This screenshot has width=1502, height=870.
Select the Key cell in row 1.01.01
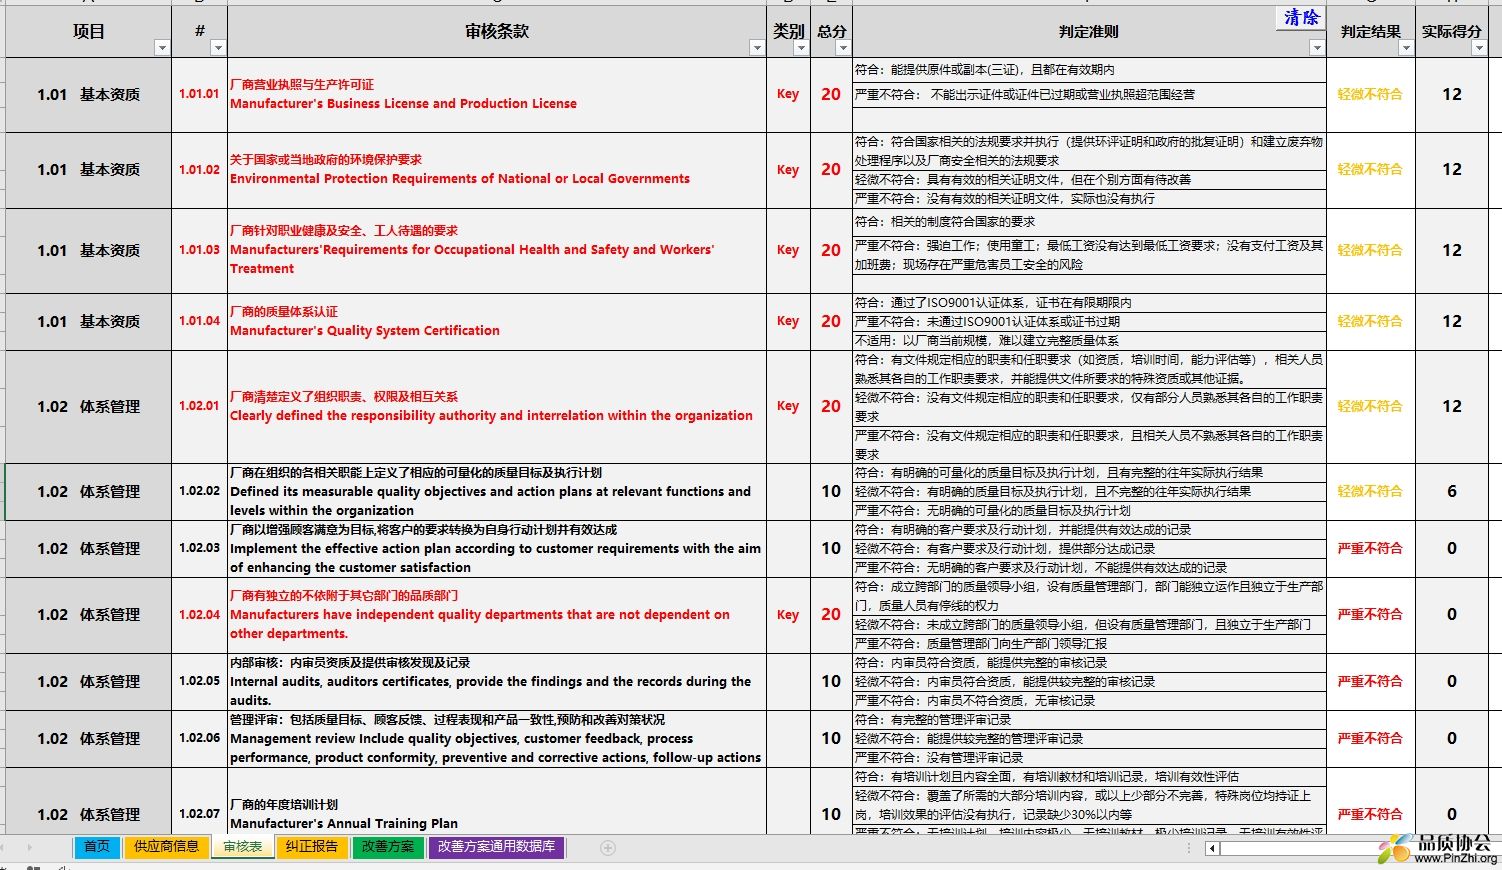(788, 94)
